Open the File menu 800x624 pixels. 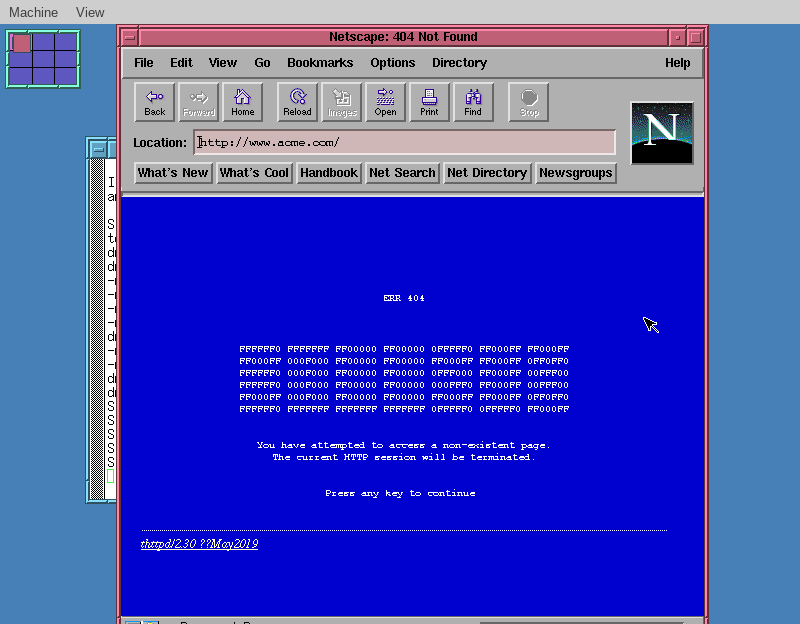coord(143,63)
